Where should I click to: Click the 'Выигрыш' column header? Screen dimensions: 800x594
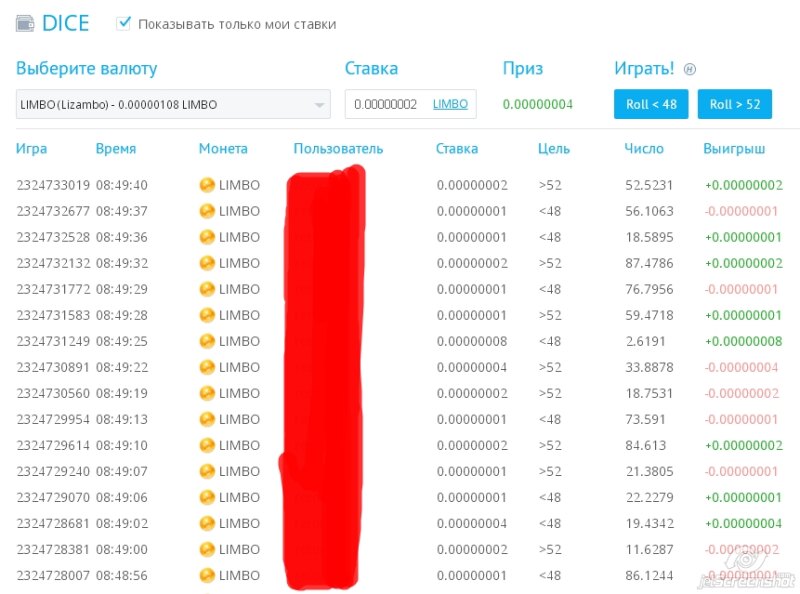click(x=734, y=149)
